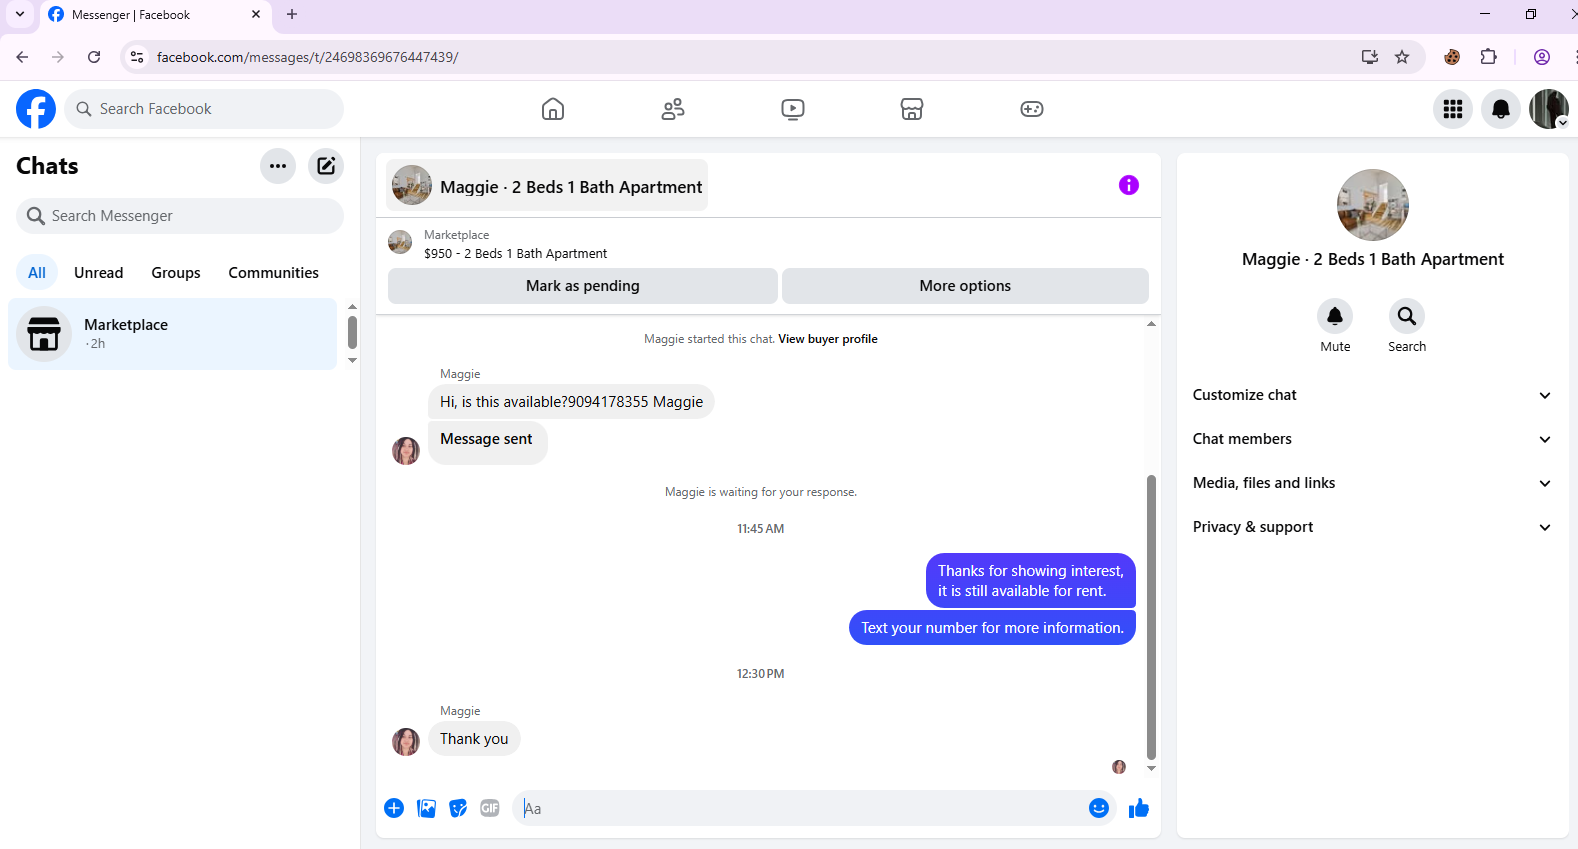Mute this conversation with bell icon
The width and height of the screenshot is (1578, 849).
coord(1335,316)
